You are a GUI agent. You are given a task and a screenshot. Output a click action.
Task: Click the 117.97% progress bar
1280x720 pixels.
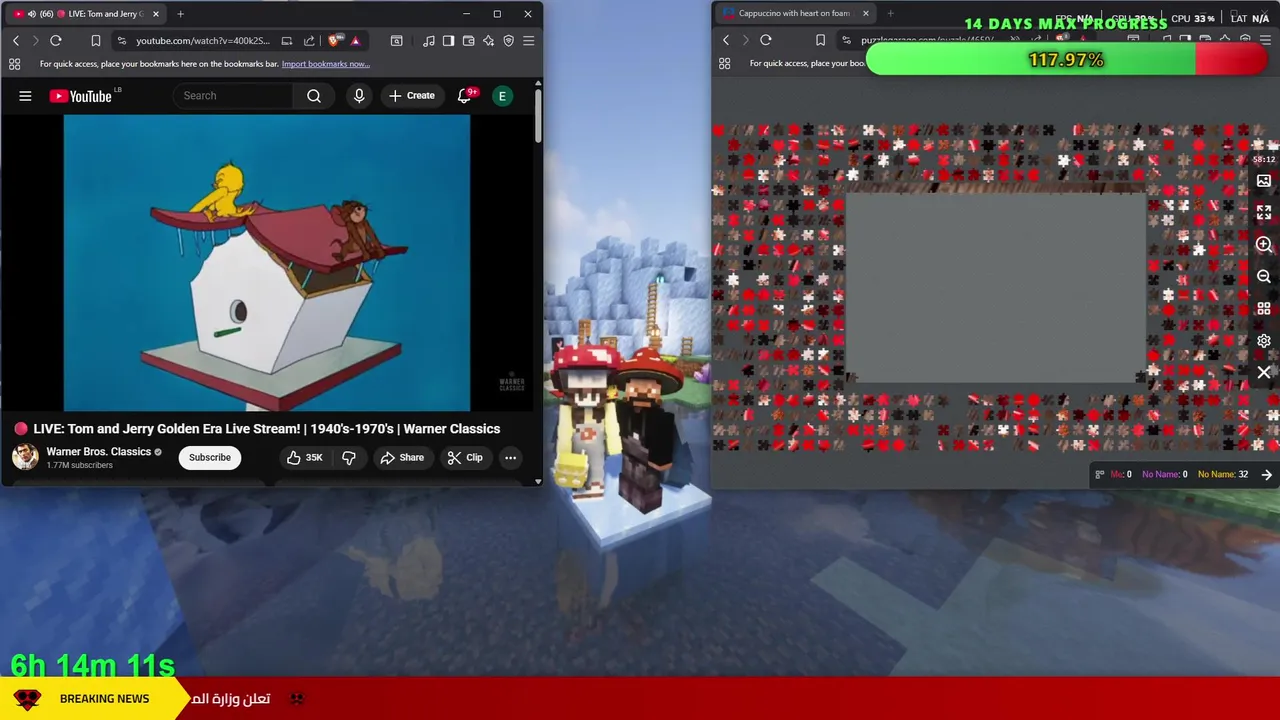coord(1067,60)
